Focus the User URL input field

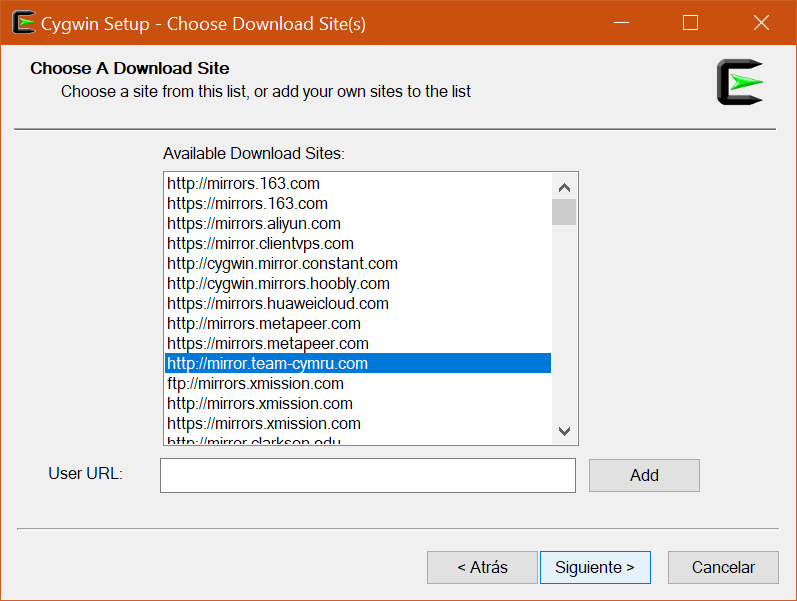pyautogui.click(x=368, y=475)
